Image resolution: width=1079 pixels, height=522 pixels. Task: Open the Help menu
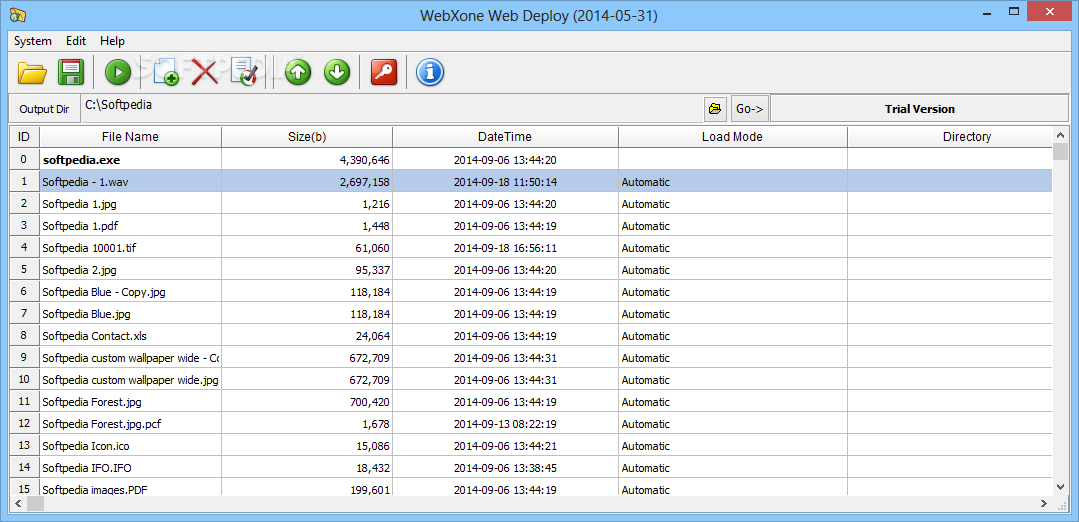tap(112, 41)
